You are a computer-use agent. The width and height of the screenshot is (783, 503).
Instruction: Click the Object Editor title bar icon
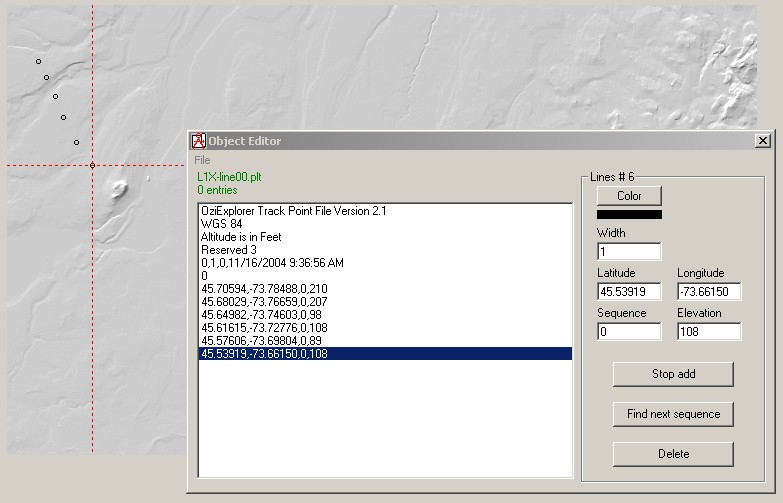pyautogui.click(x=198, y=141)
